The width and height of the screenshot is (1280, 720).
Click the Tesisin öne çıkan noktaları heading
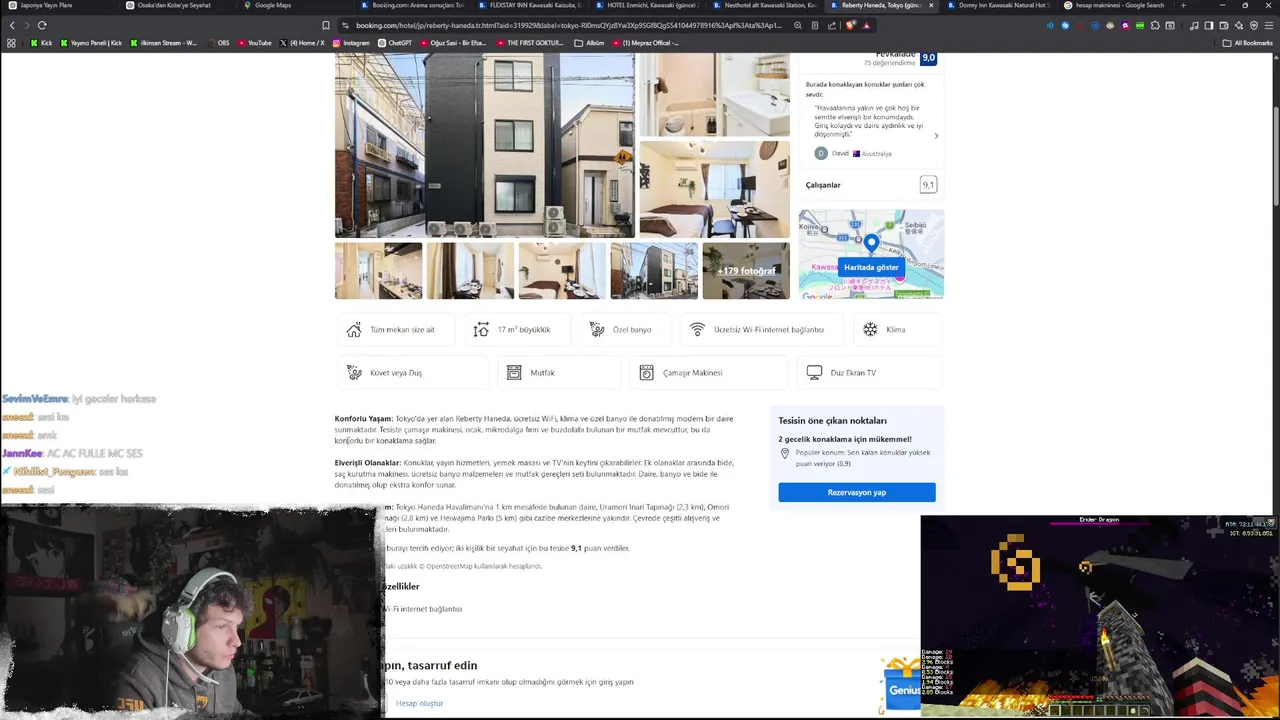832,421
